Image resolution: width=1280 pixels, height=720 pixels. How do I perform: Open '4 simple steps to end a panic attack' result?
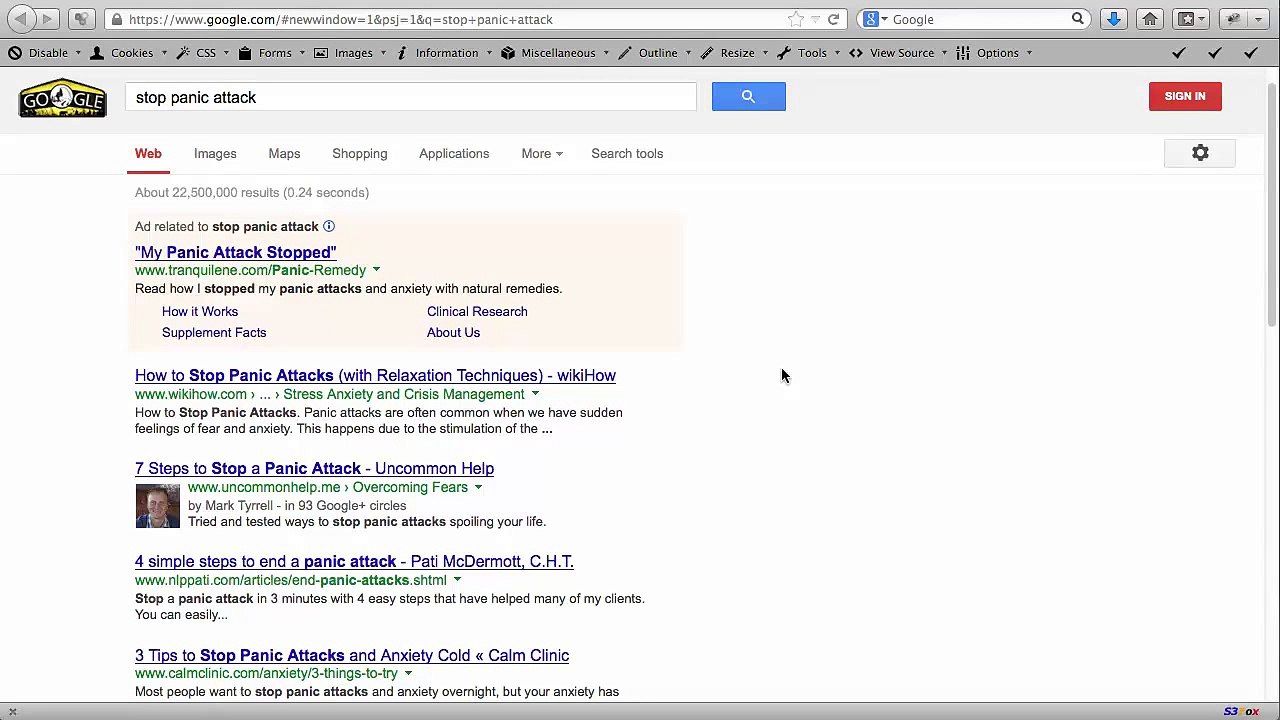[354, 562]
